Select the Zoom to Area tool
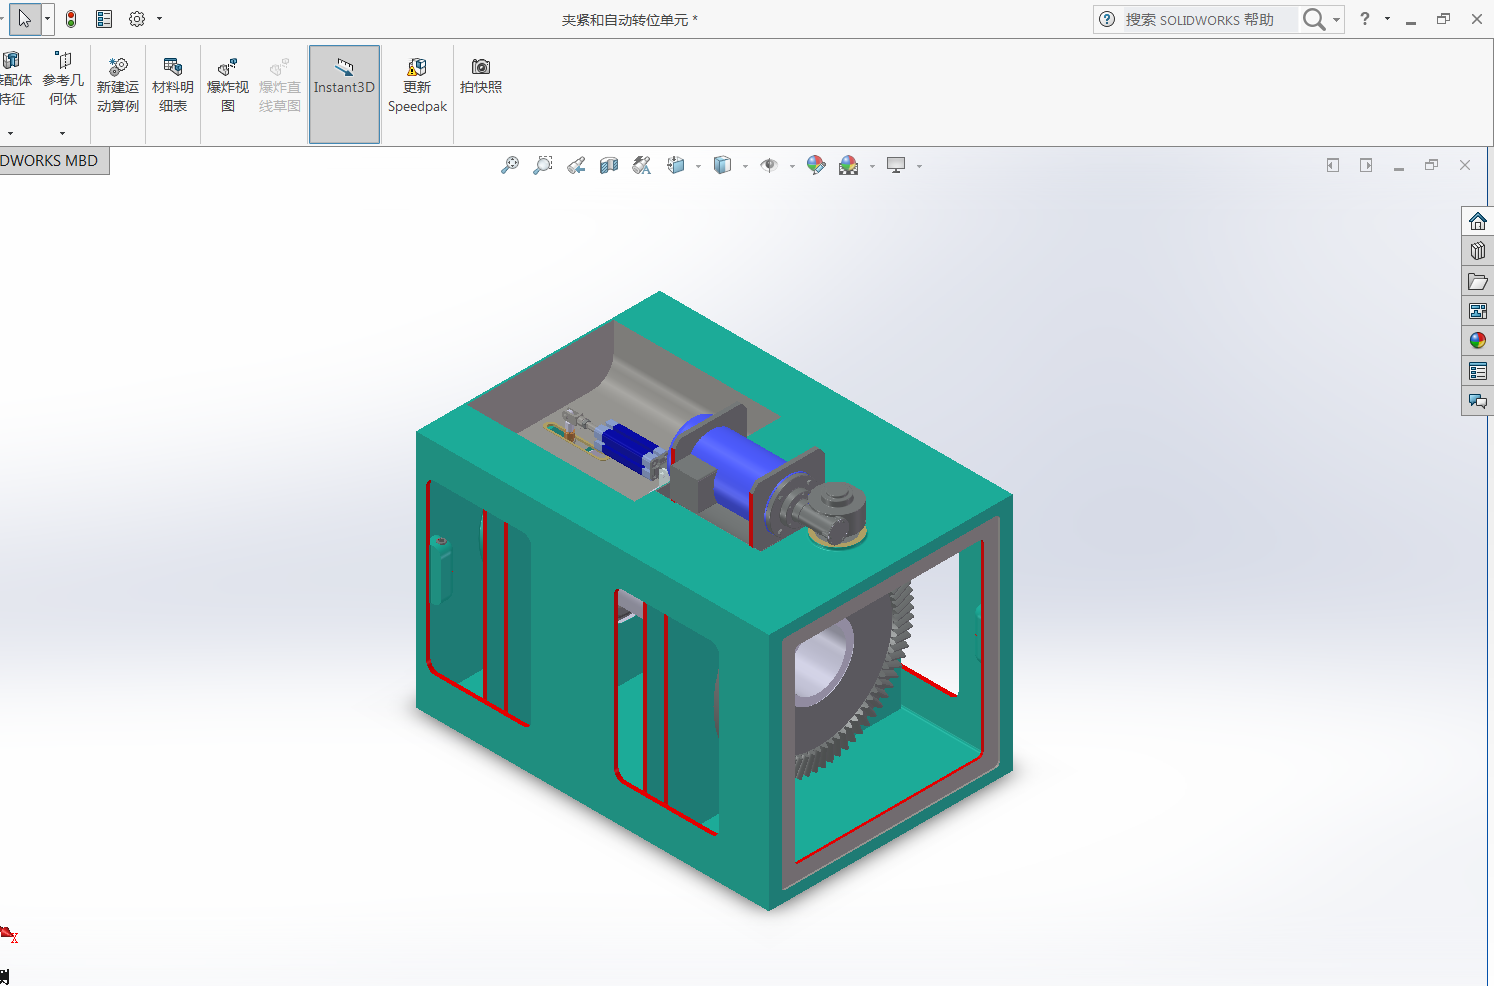The image size is (1494, 986). click(543, 166)
